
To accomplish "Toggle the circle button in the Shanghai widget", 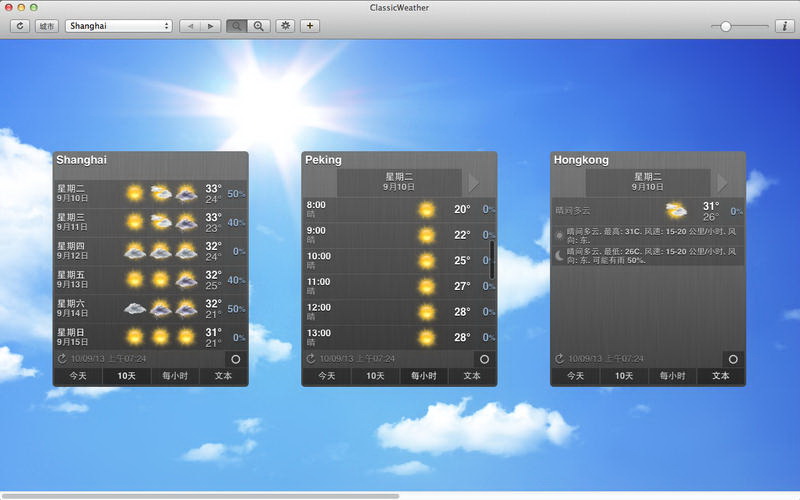I will click(x=235, y=358).
